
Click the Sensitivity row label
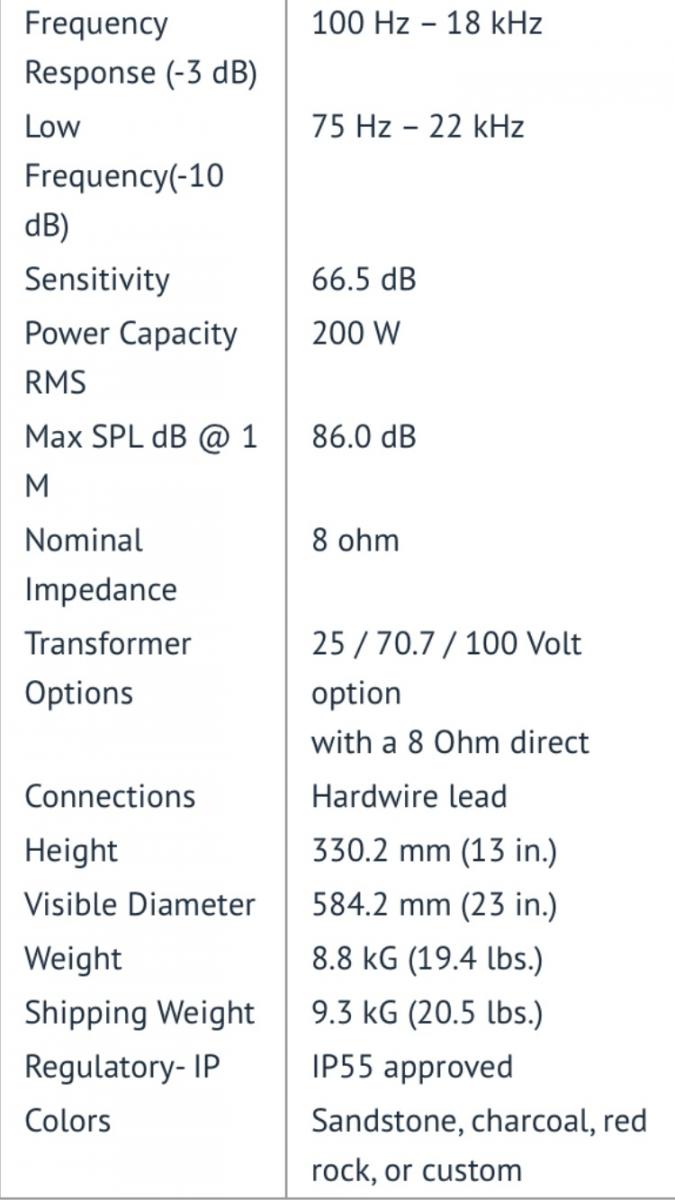[97, 280]
